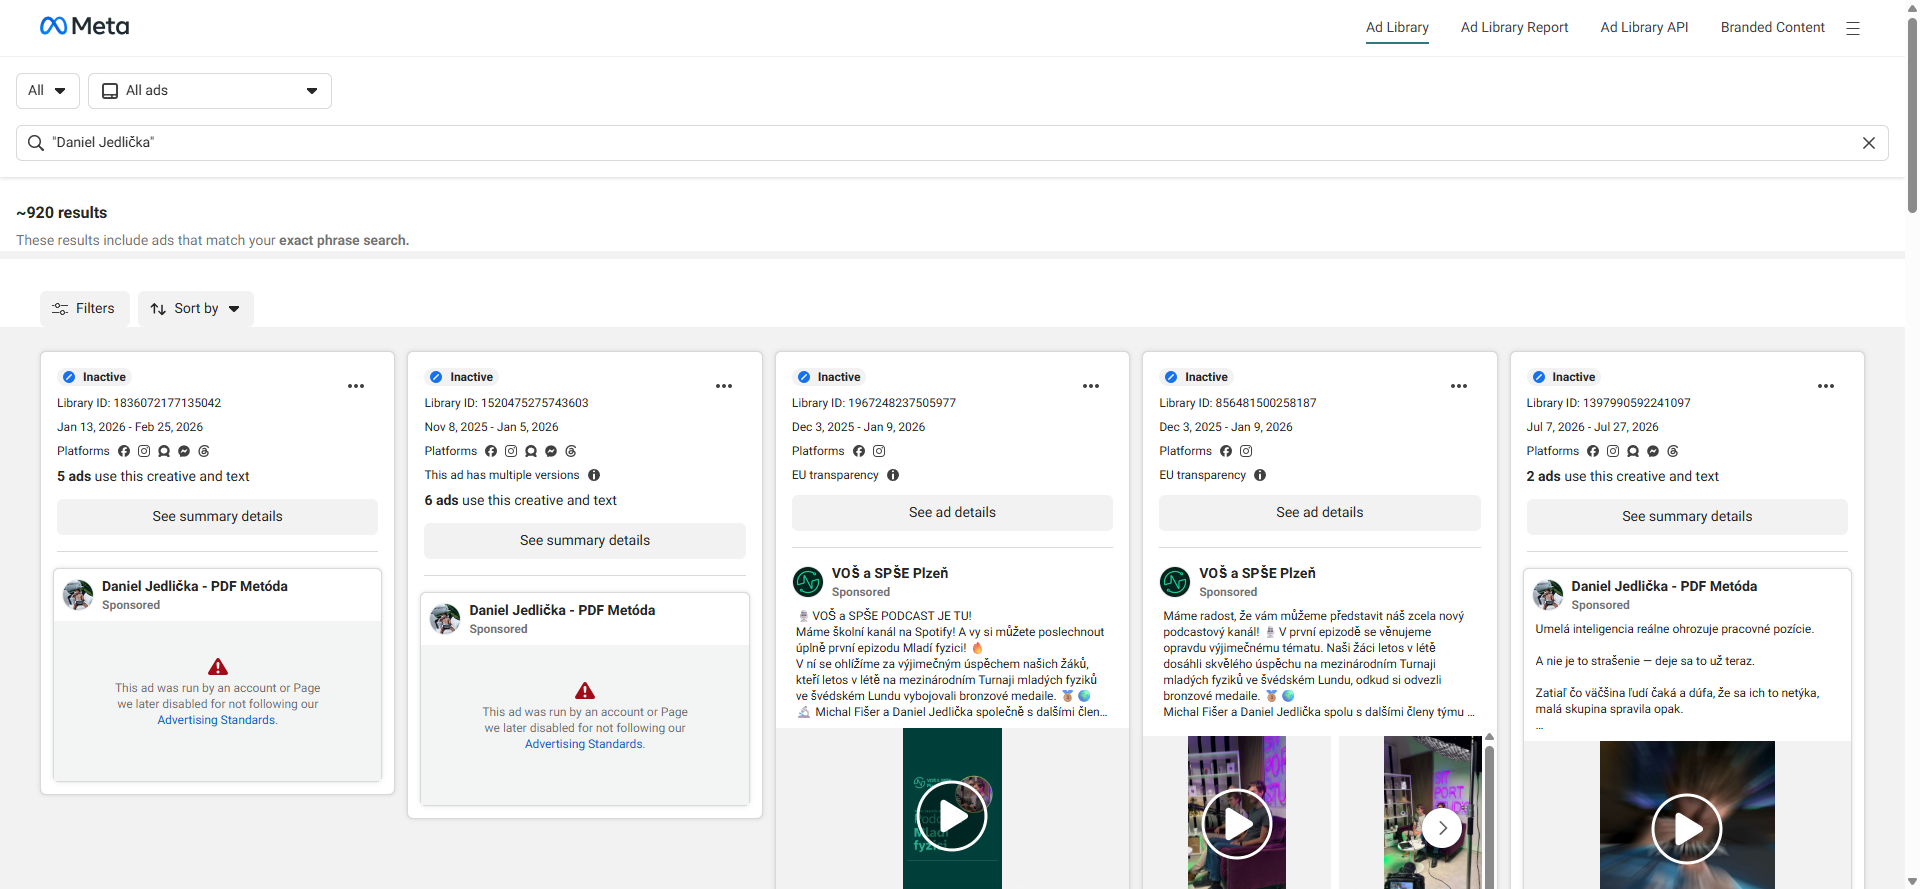Open the Filters panel

[84, 309]
